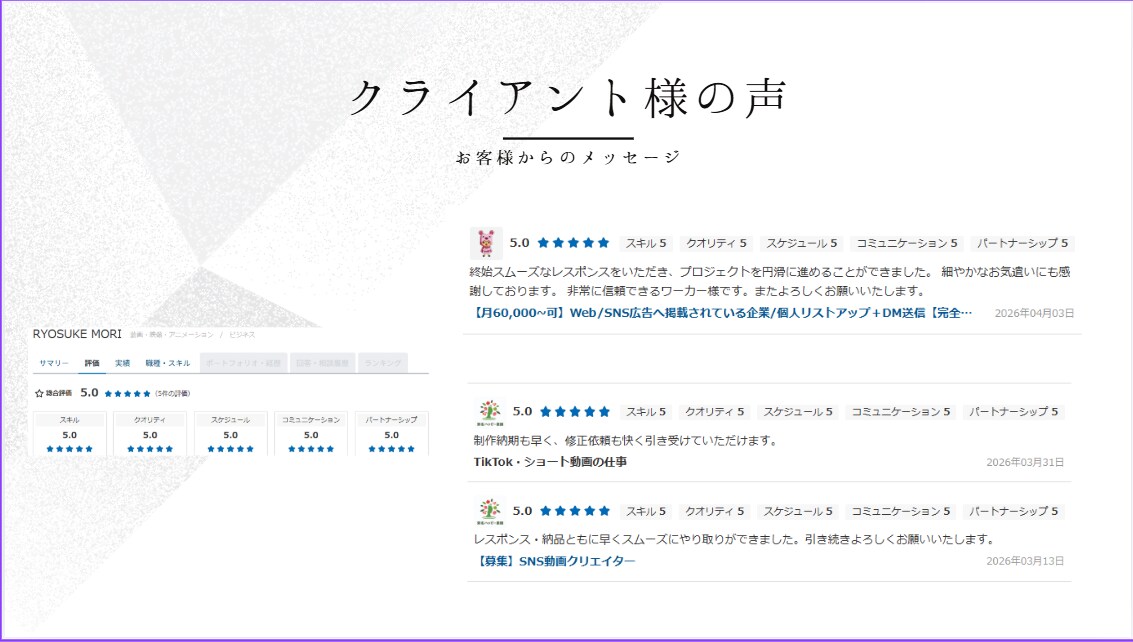1133x642 pixels.
Task: Click the ビジネス category link
Action: pos(242,335)
